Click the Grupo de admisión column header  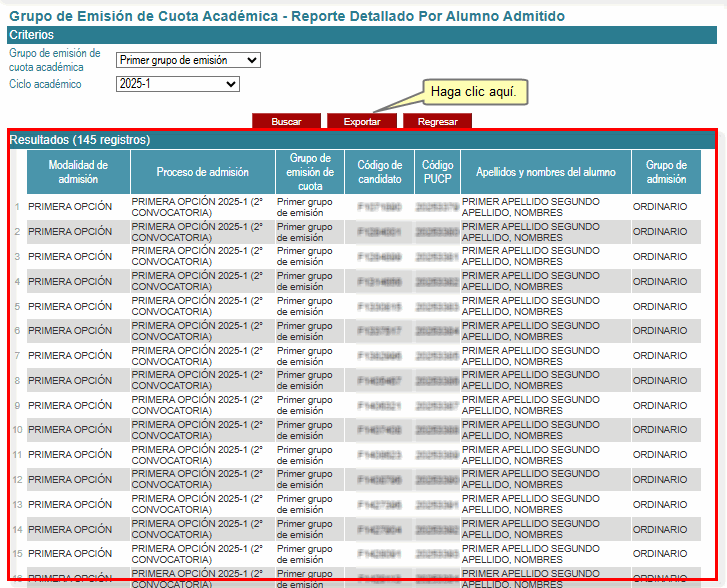coord(665,172)
